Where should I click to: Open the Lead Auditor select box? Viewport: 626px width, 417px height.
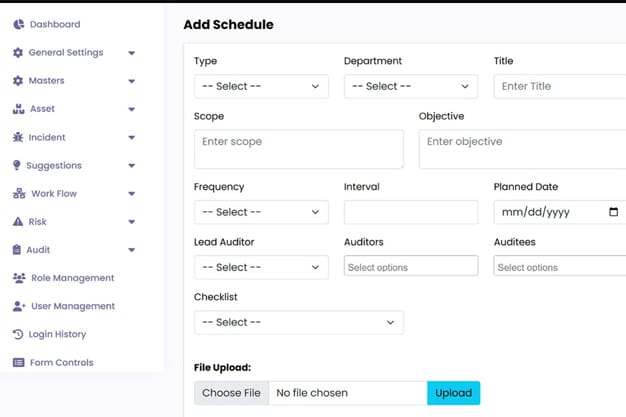[x=261, y=267]
